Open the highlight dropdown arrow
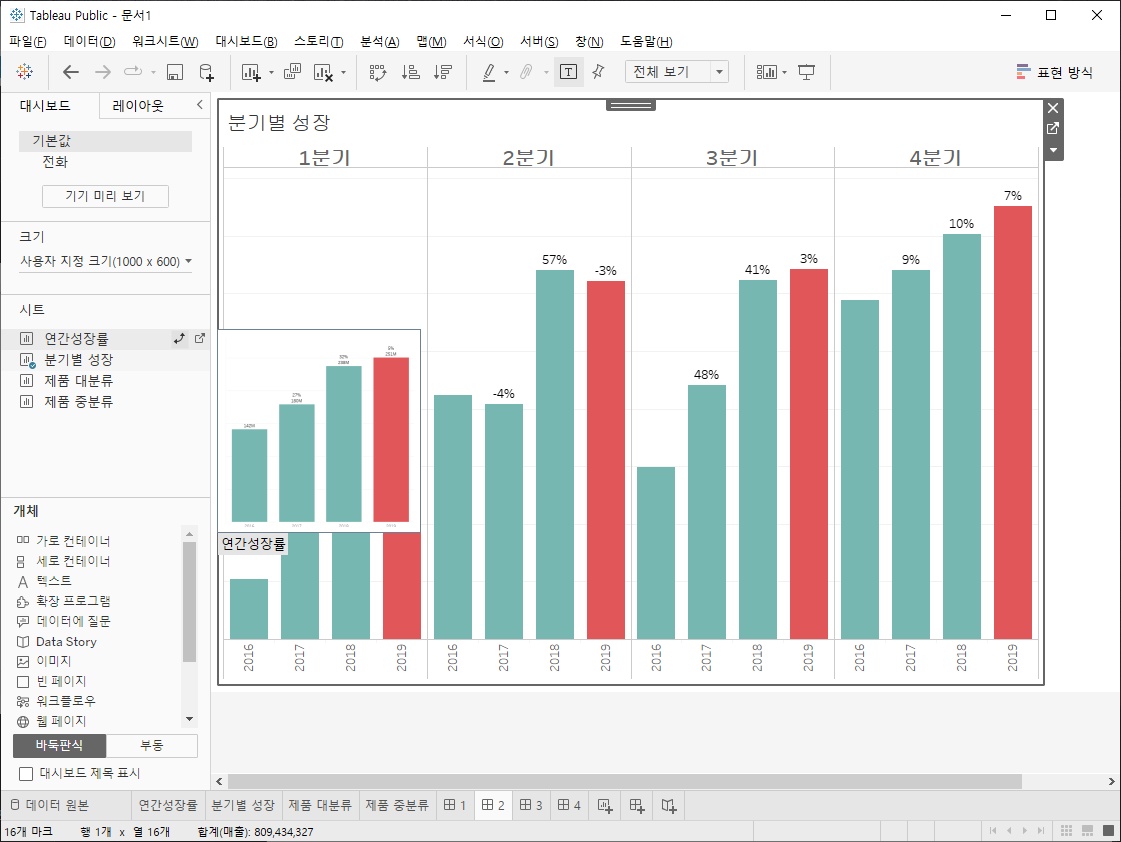This screenshot has height=842, width=1121. click(506, 72)
